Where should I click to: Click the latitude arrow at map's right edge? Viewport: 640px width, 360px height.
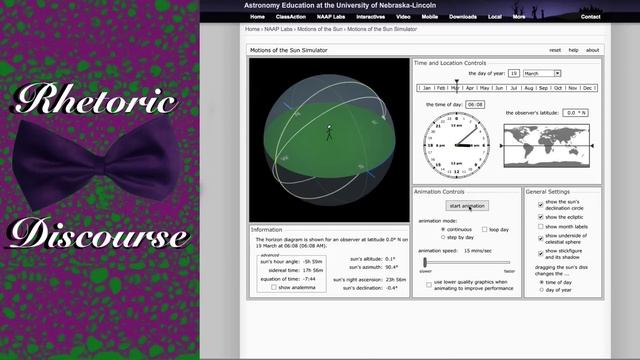(592, 146)
